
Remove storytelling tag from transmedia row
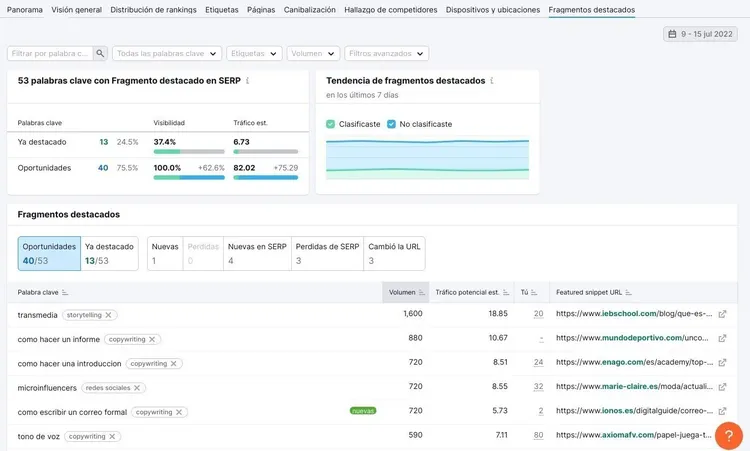tap(109, 315)
